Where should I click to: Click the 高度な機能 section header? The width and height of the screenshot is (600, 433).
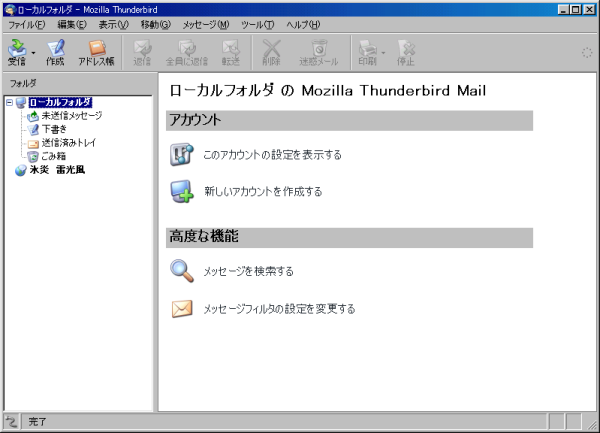[349, 238]
